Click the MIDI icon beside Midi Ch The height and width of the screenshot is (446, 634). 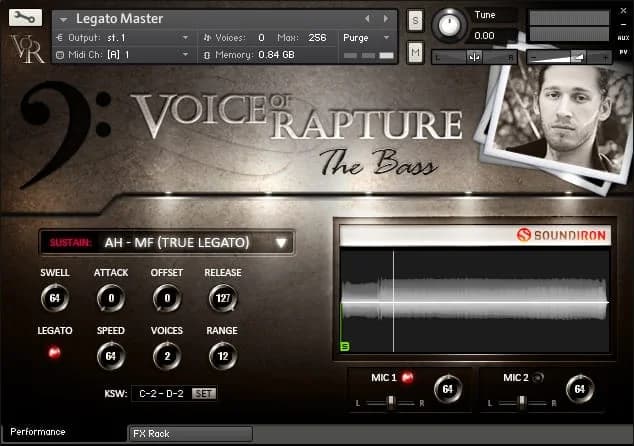(60, 55)
